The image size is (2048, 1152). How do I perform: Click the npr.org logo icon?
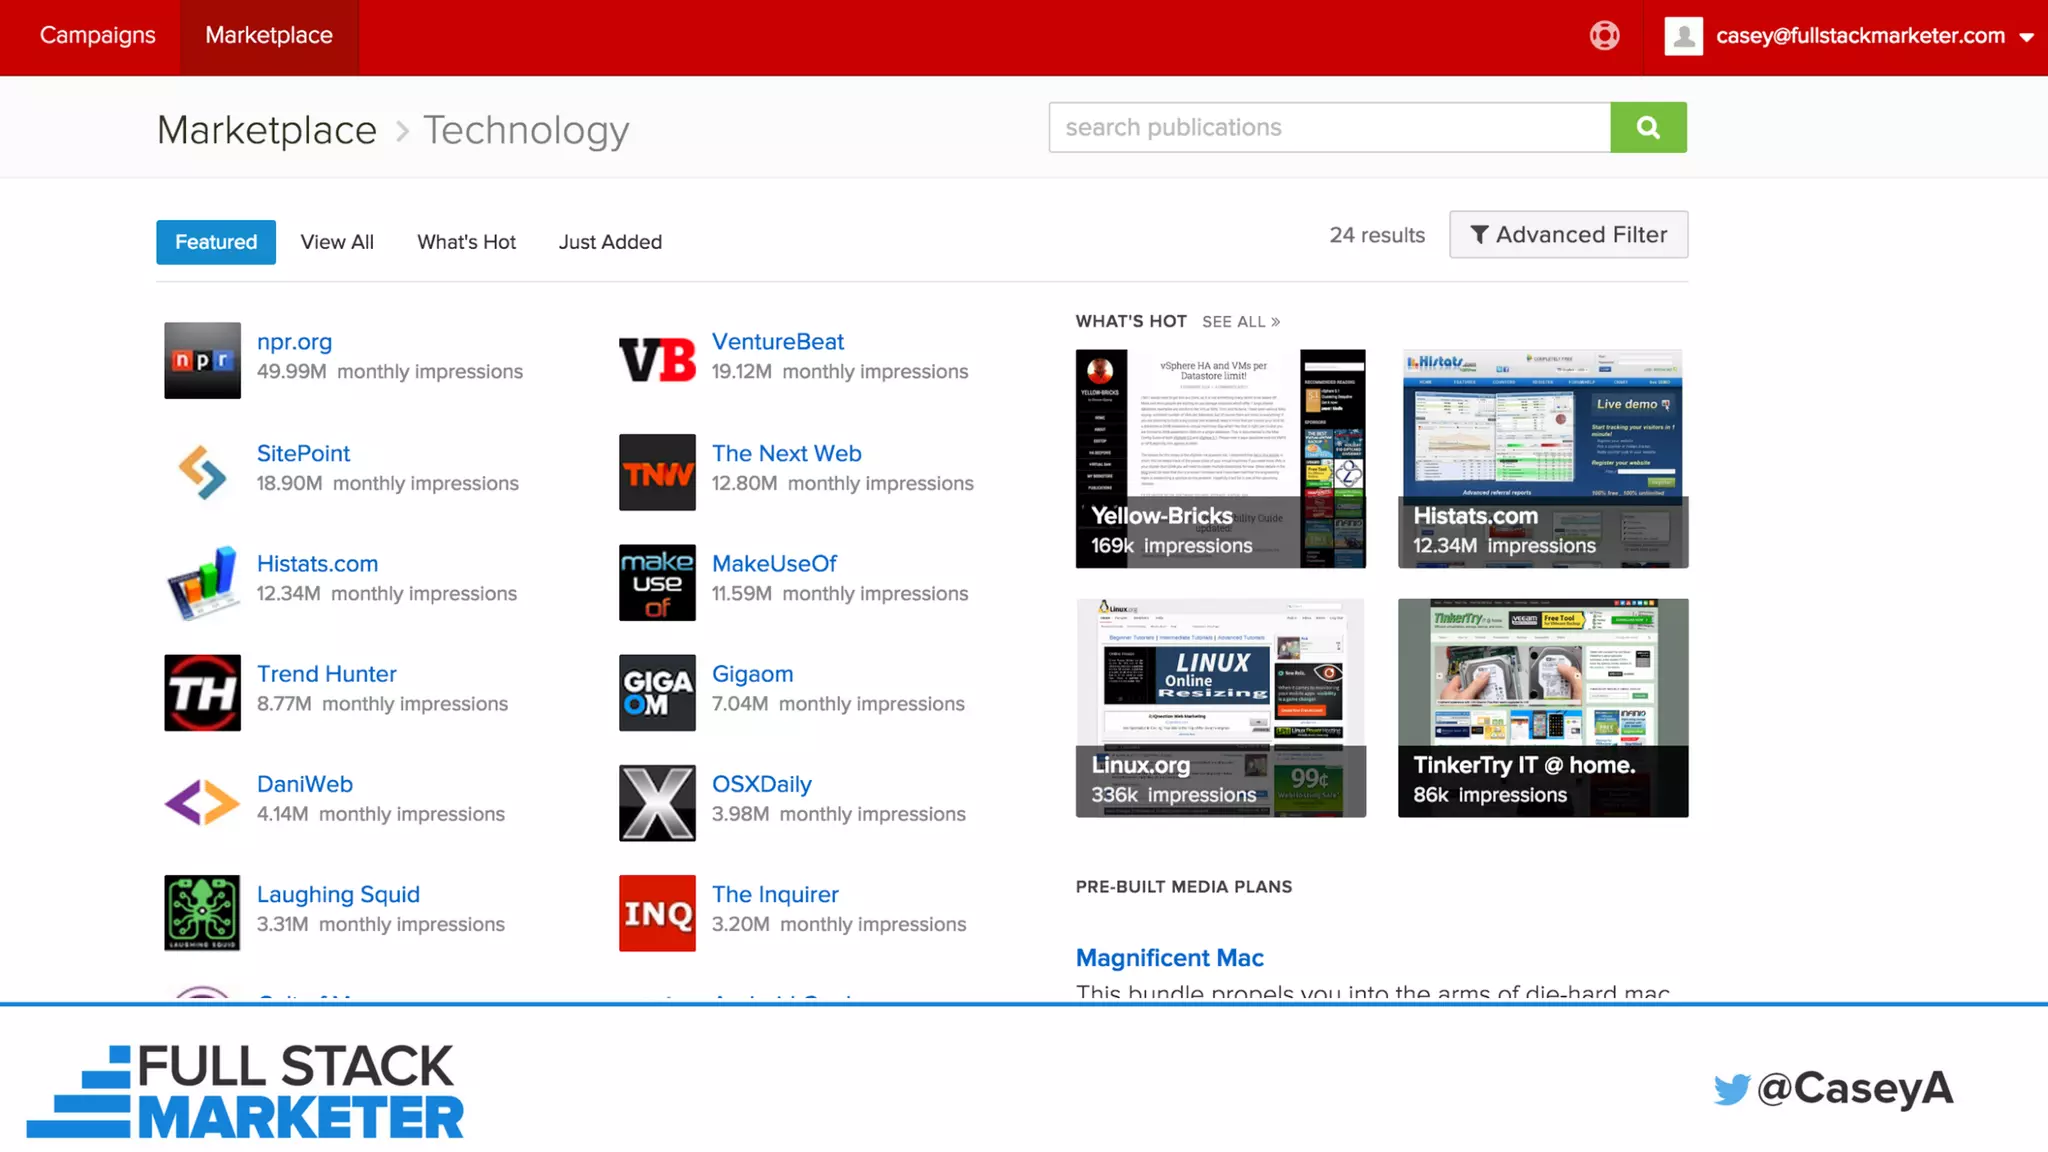(x=202, y=360)
